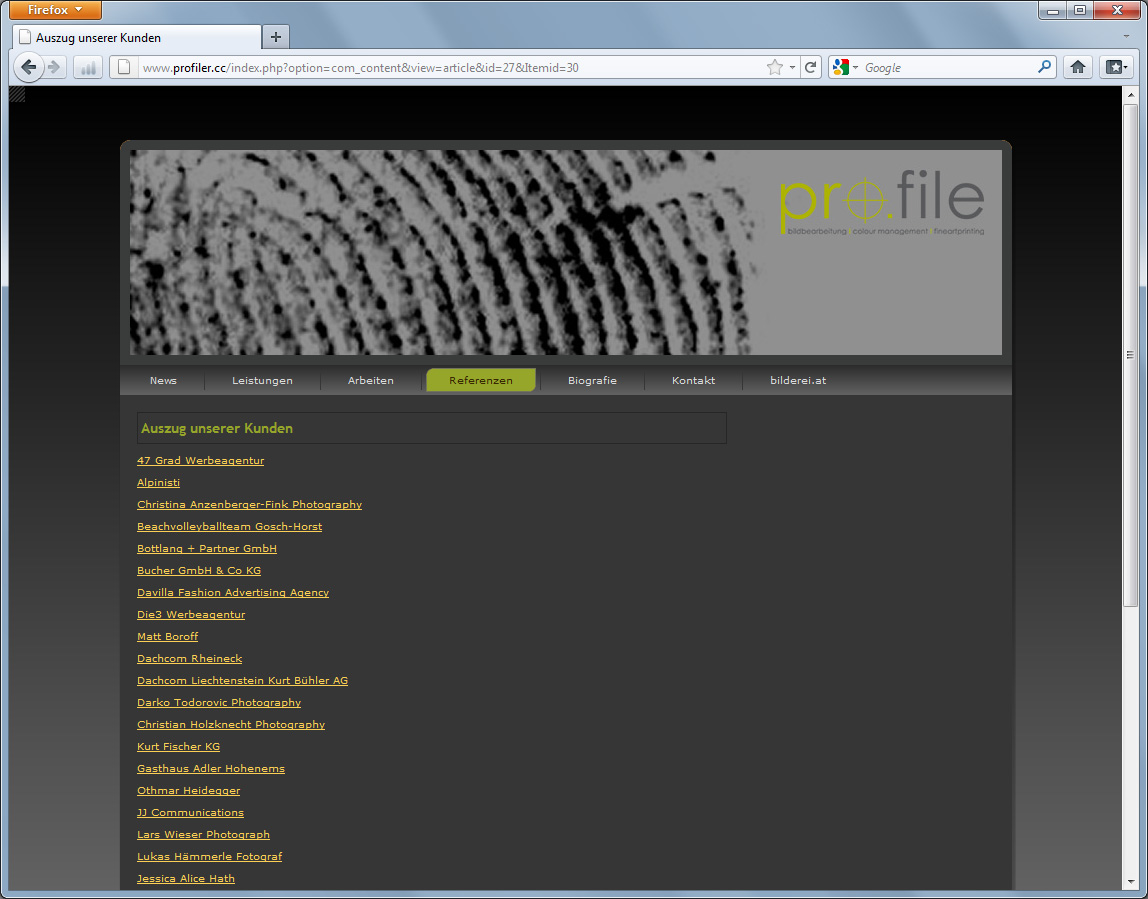Image resolution: width=1148 pixels, height=899 pixels.
Task: Open the list all tabs arrow
Action: point(1126,36)
